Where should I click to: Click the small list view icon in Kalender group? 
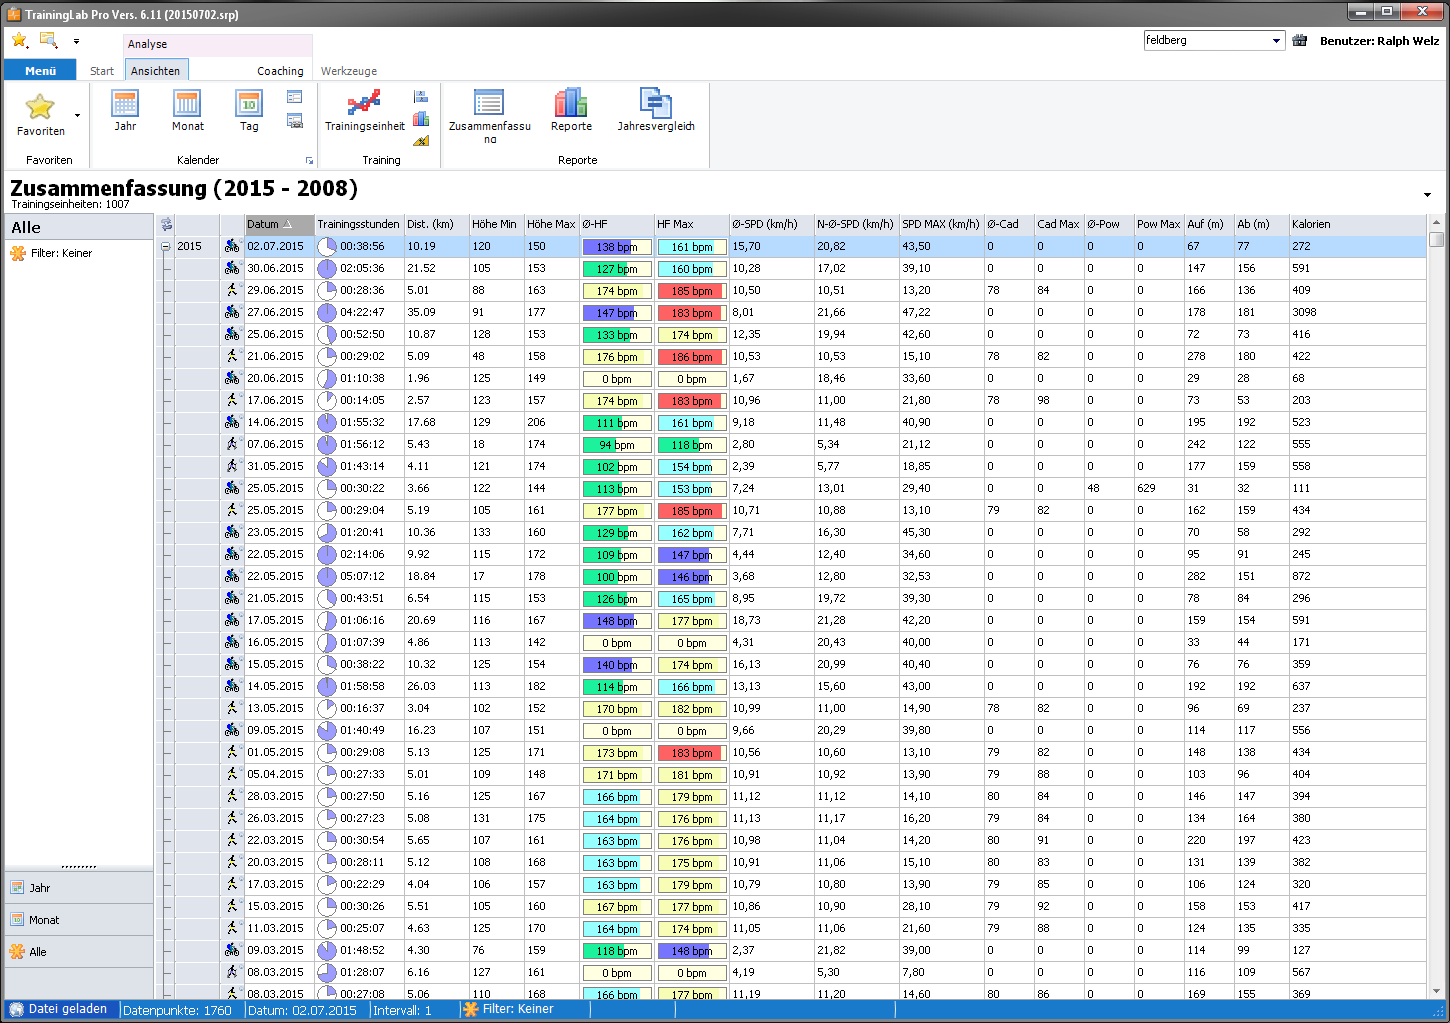(295, 97)
